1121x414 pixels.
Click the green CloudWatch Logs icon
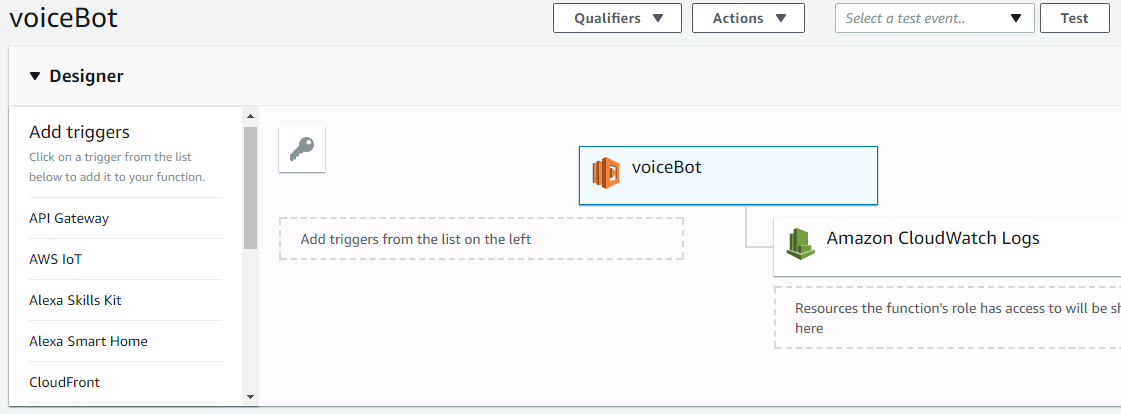click(x=800, y=243)
